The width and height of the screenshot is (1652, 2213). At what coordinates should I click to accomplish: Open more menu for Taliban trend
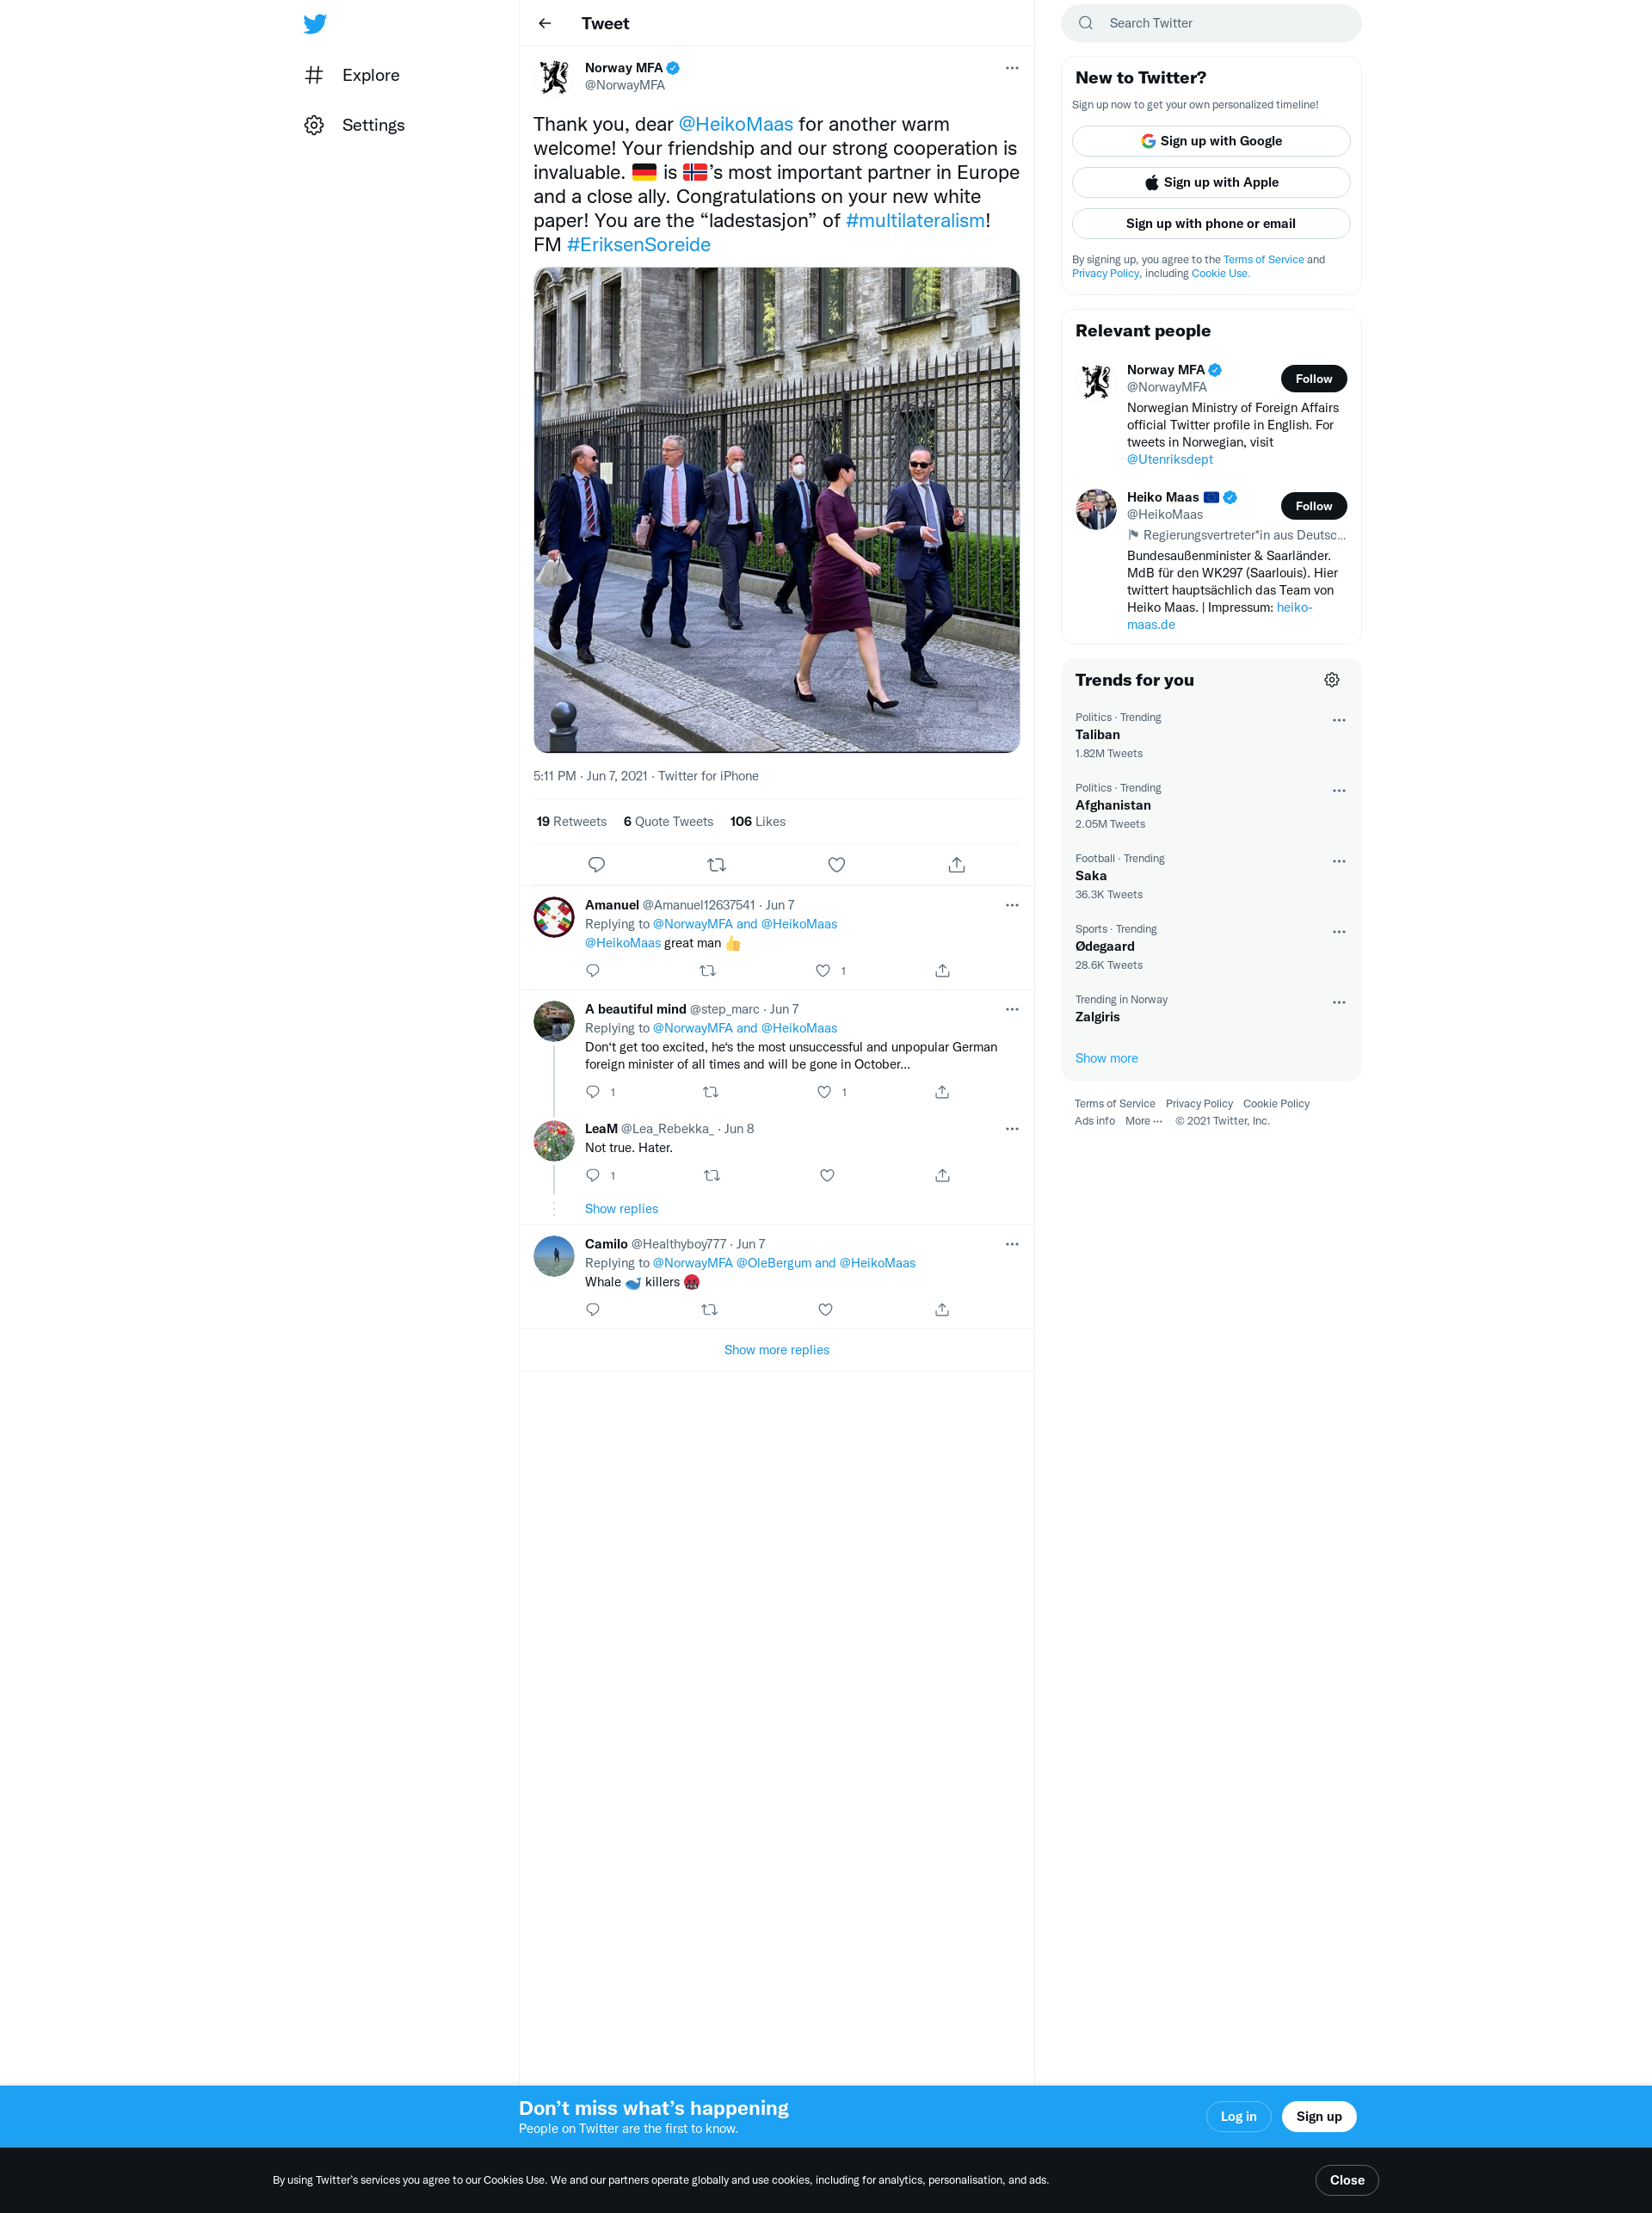[x=1338, y=720]
